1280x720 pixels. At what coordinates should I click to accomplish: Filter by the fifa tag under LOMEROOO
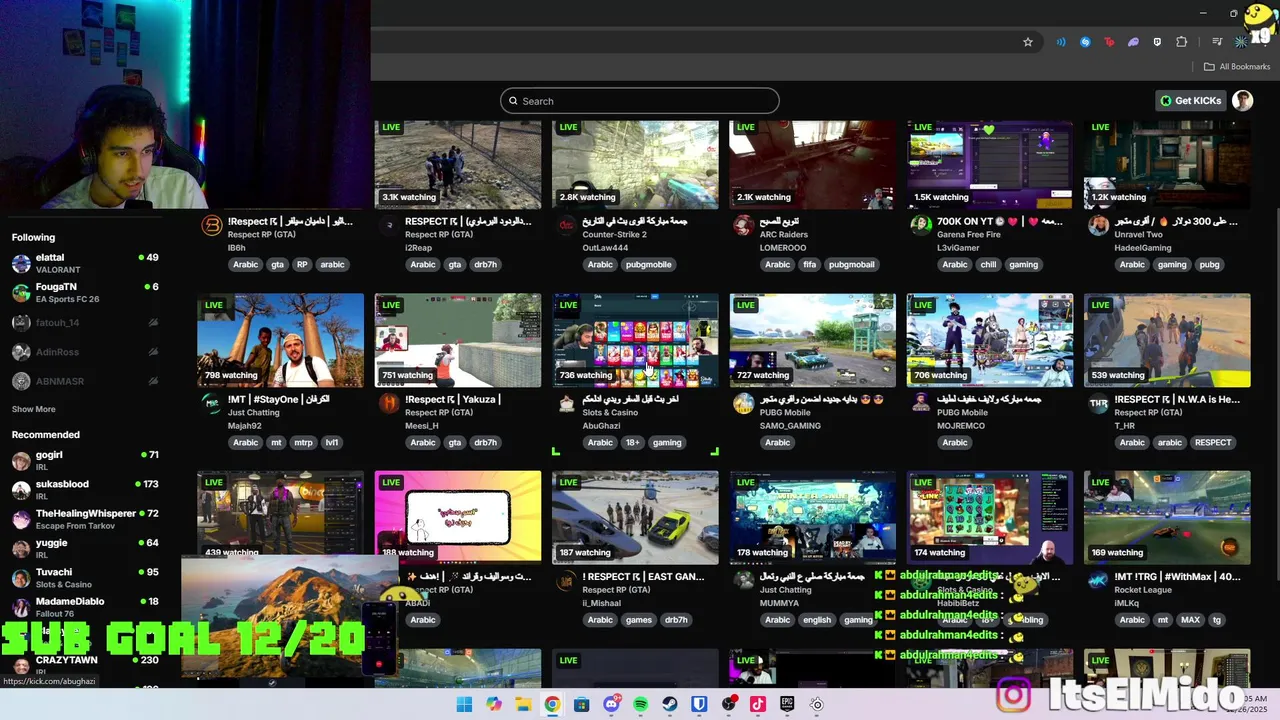point(809,265)
